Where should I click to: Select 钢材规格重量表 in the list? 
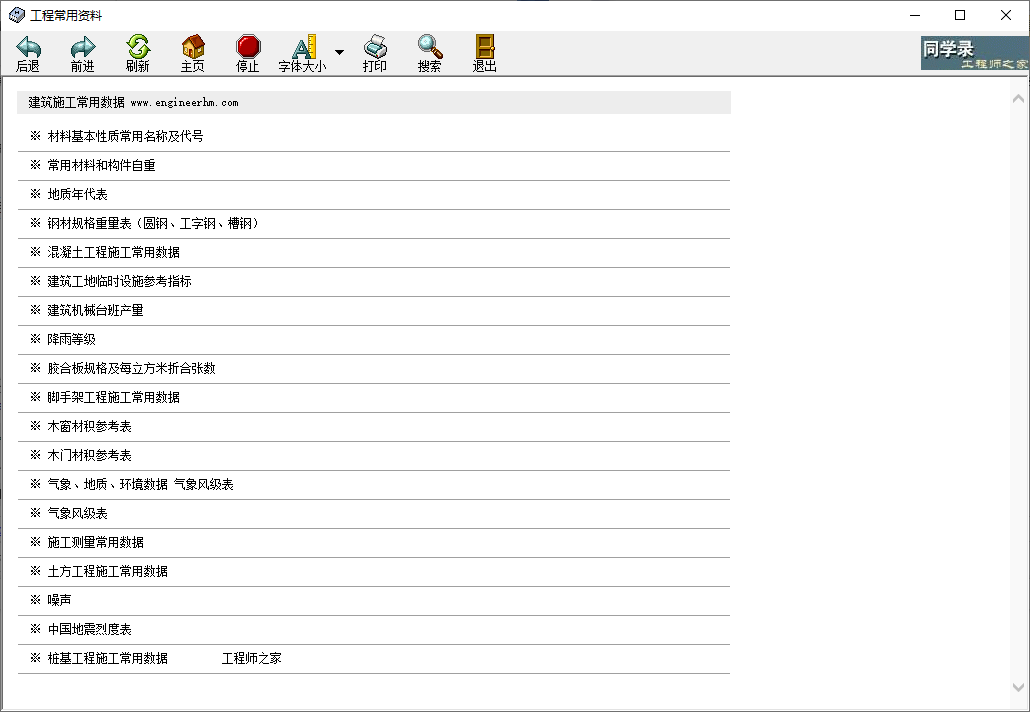pyautogui.click(x=155, y=223)
